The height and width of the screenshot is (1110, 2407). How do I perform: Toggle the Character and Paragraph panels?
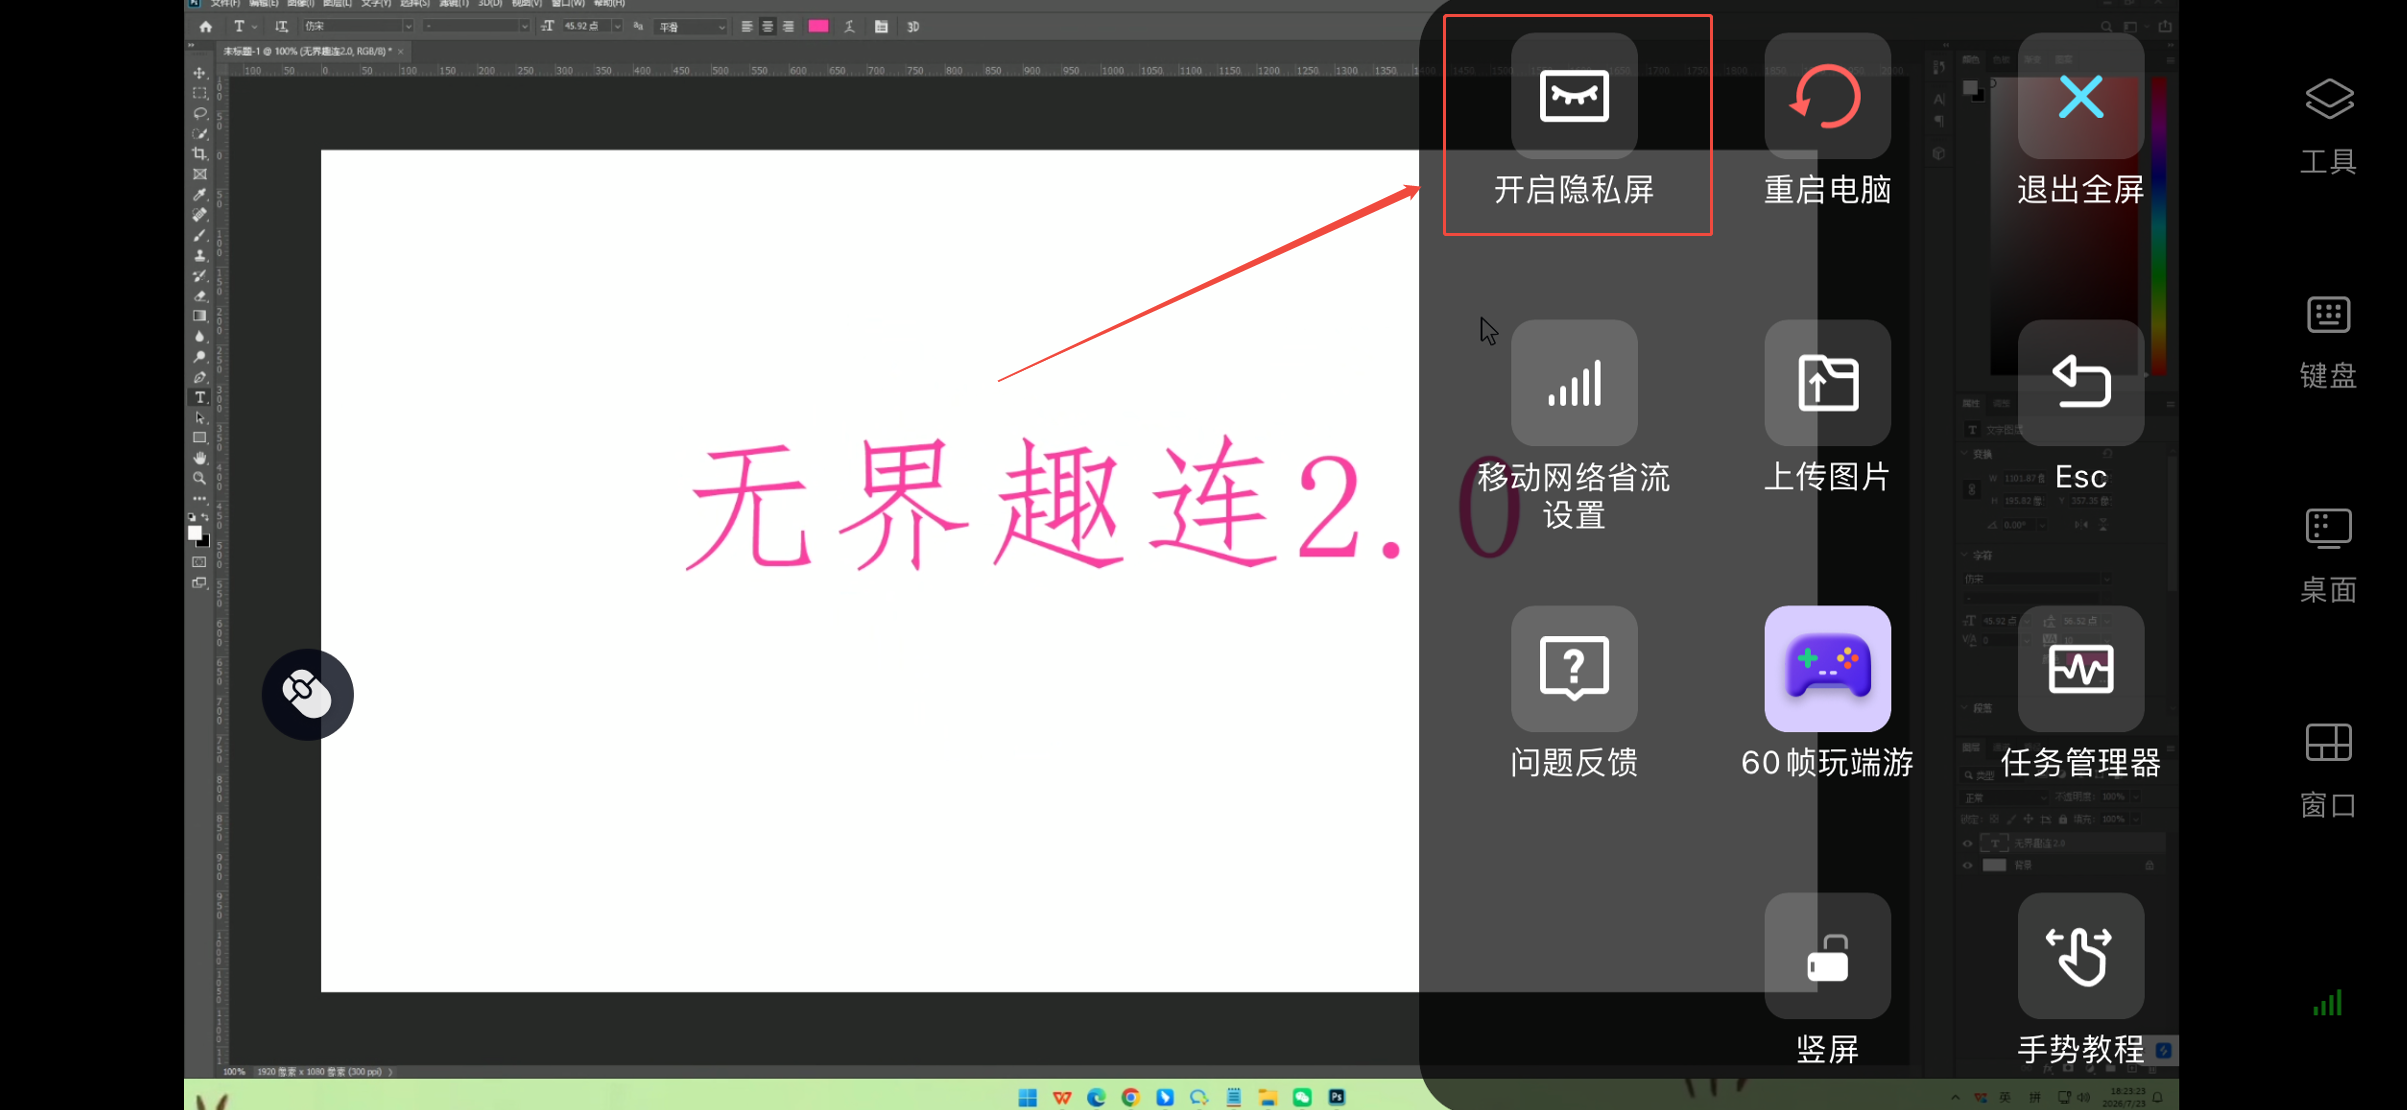click(x=881, y=27)
